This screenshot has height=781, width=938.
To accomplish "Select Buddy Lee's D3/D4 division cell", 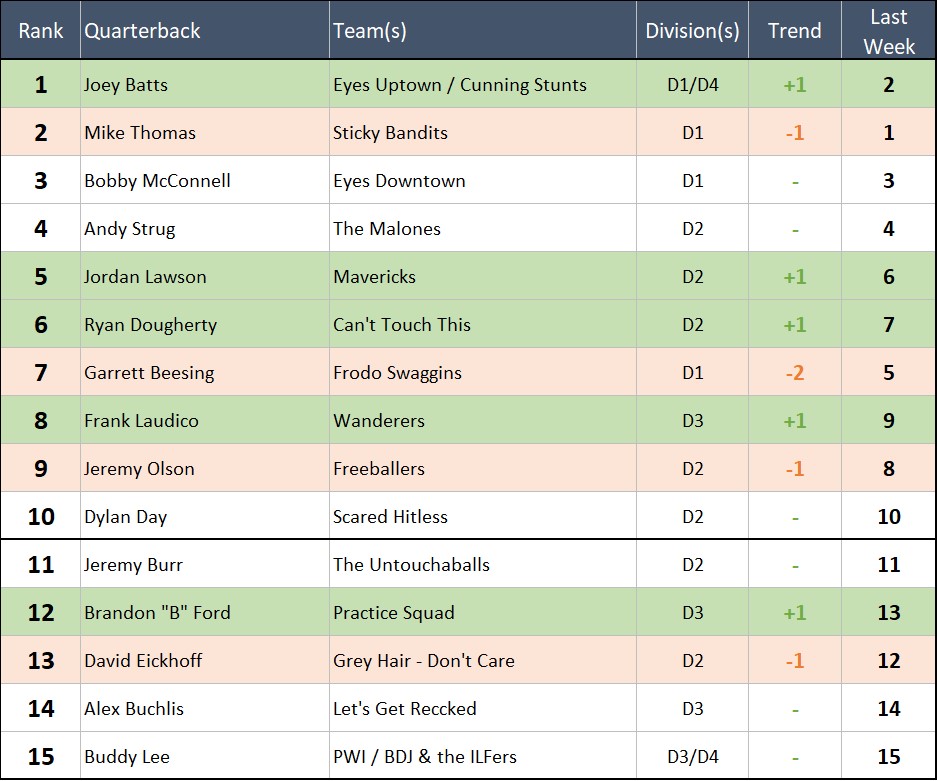I will [692, 757].
